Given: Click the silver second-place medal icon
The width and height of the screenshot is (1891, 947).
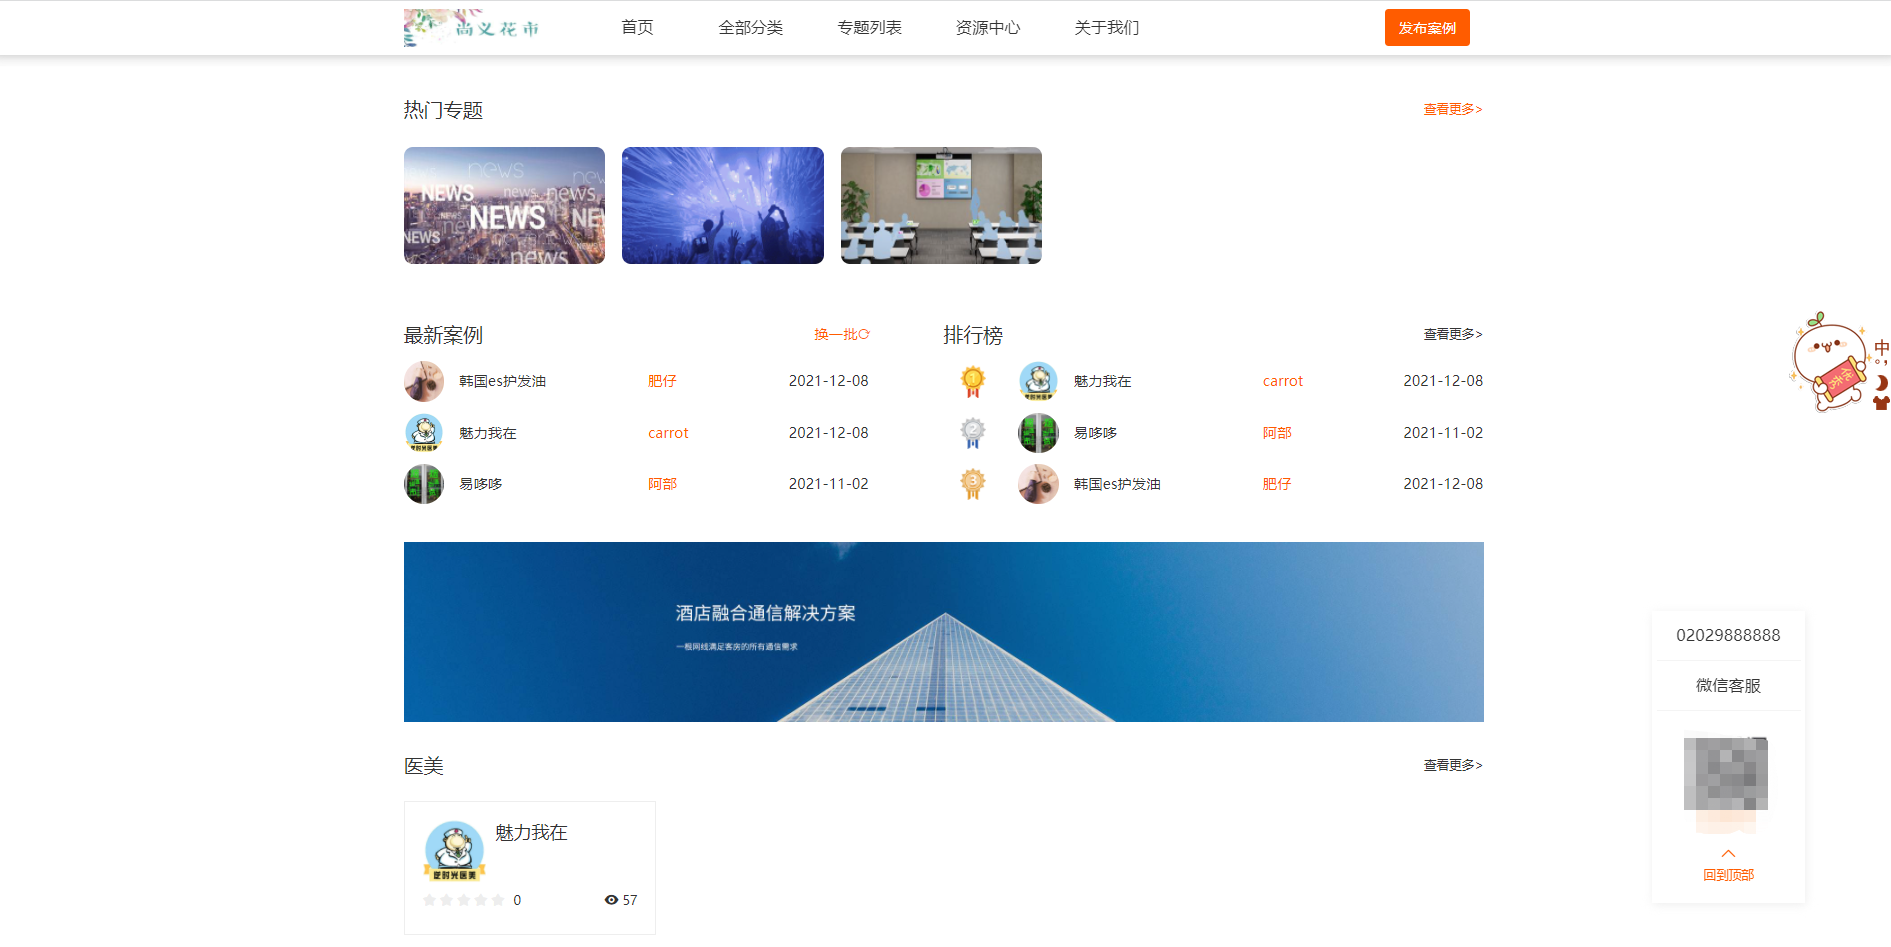Looking at the screenshot, I should coord(972,433).
